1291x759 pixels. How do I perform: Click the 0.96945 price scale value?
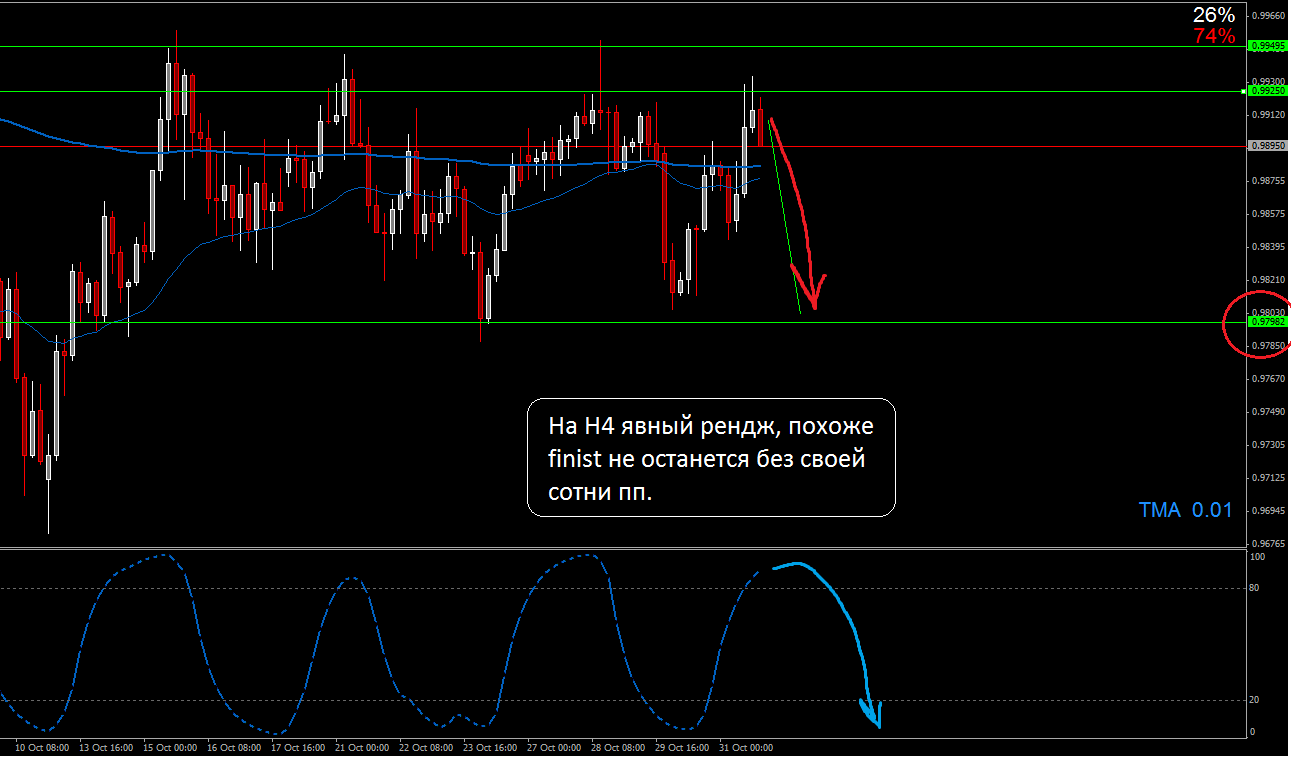[1268, 511]
